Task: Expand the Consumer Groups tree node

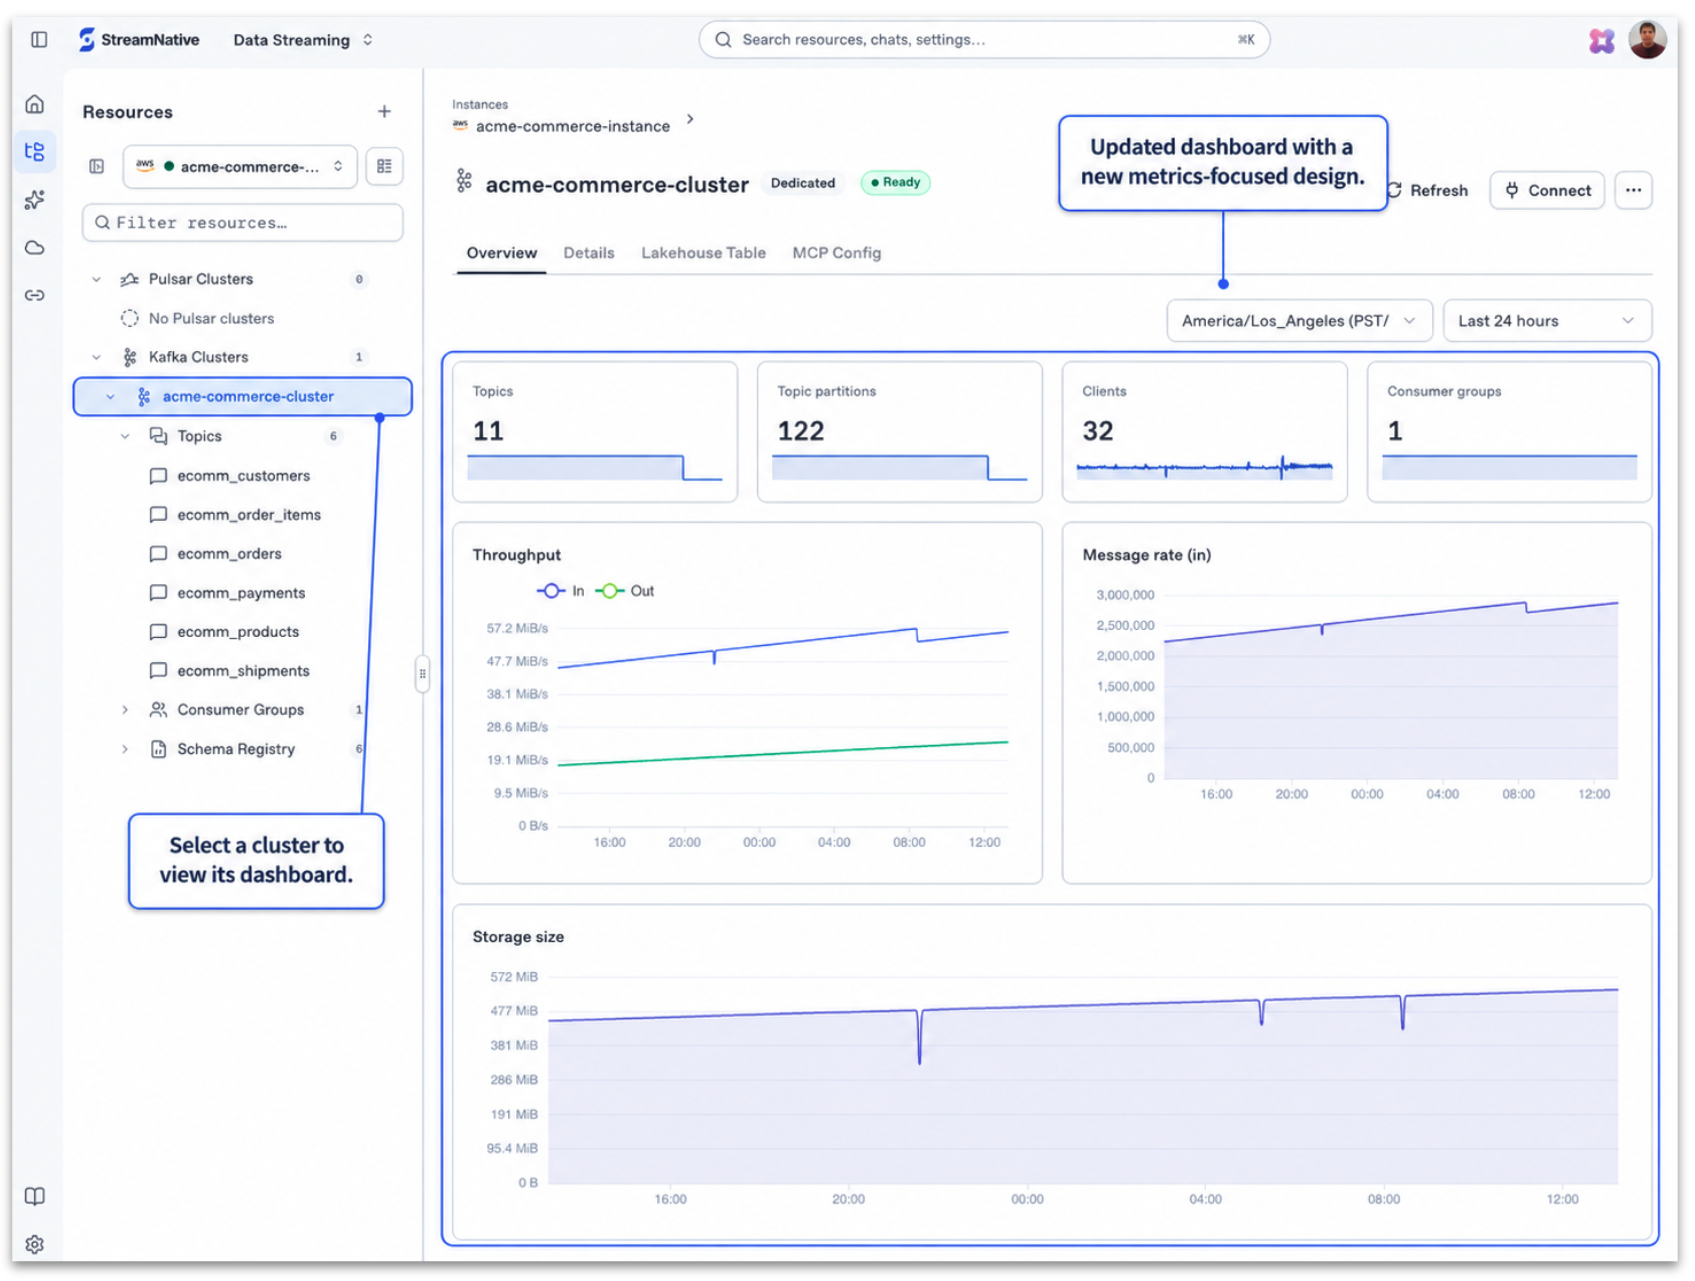Action: point(125,710)
